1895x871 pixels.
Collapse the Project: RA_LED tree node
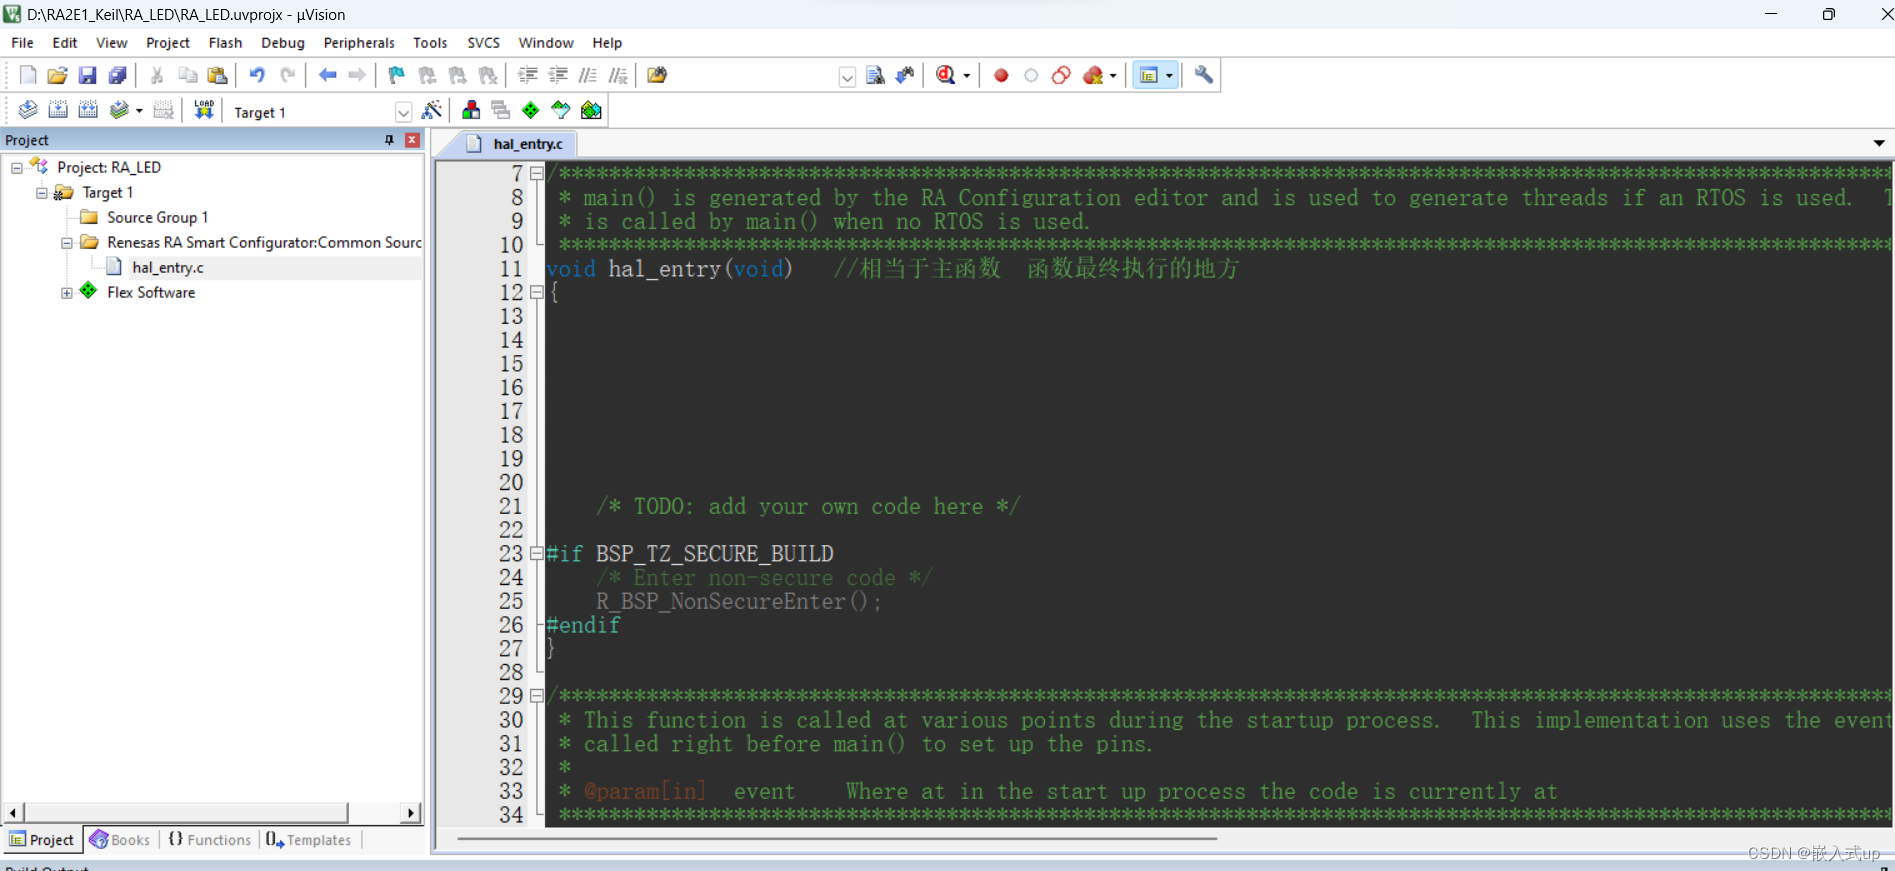pos(17,168)
